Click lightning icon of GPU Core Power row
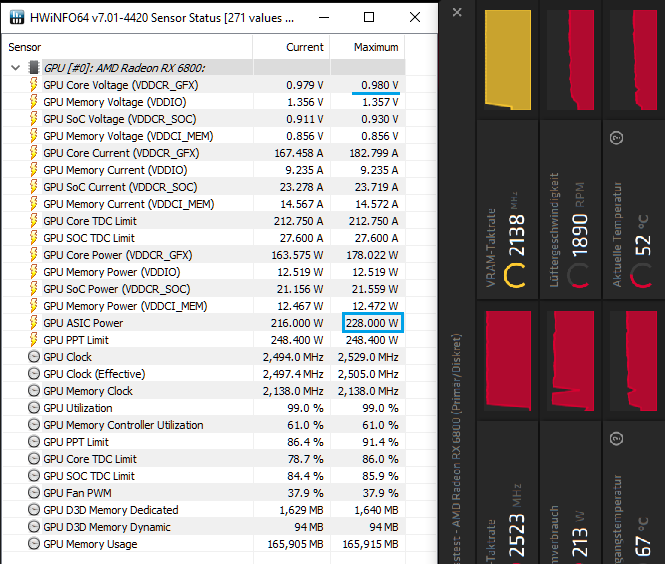The image size is (665, 564). (x=34, y=255)
